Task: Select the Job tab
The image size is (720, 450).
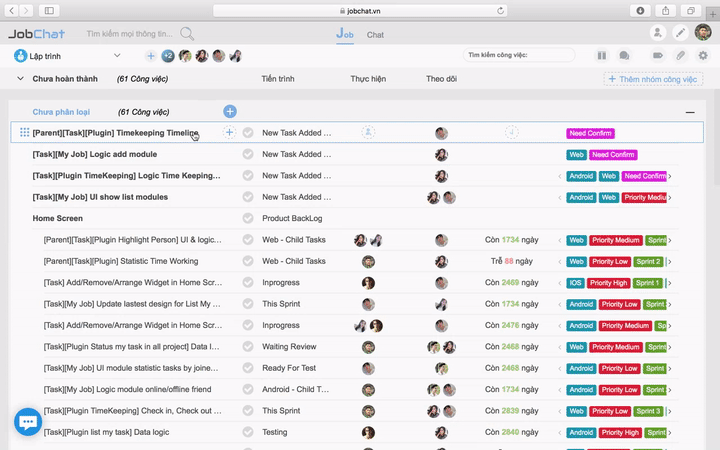Action: pos(345,34)
